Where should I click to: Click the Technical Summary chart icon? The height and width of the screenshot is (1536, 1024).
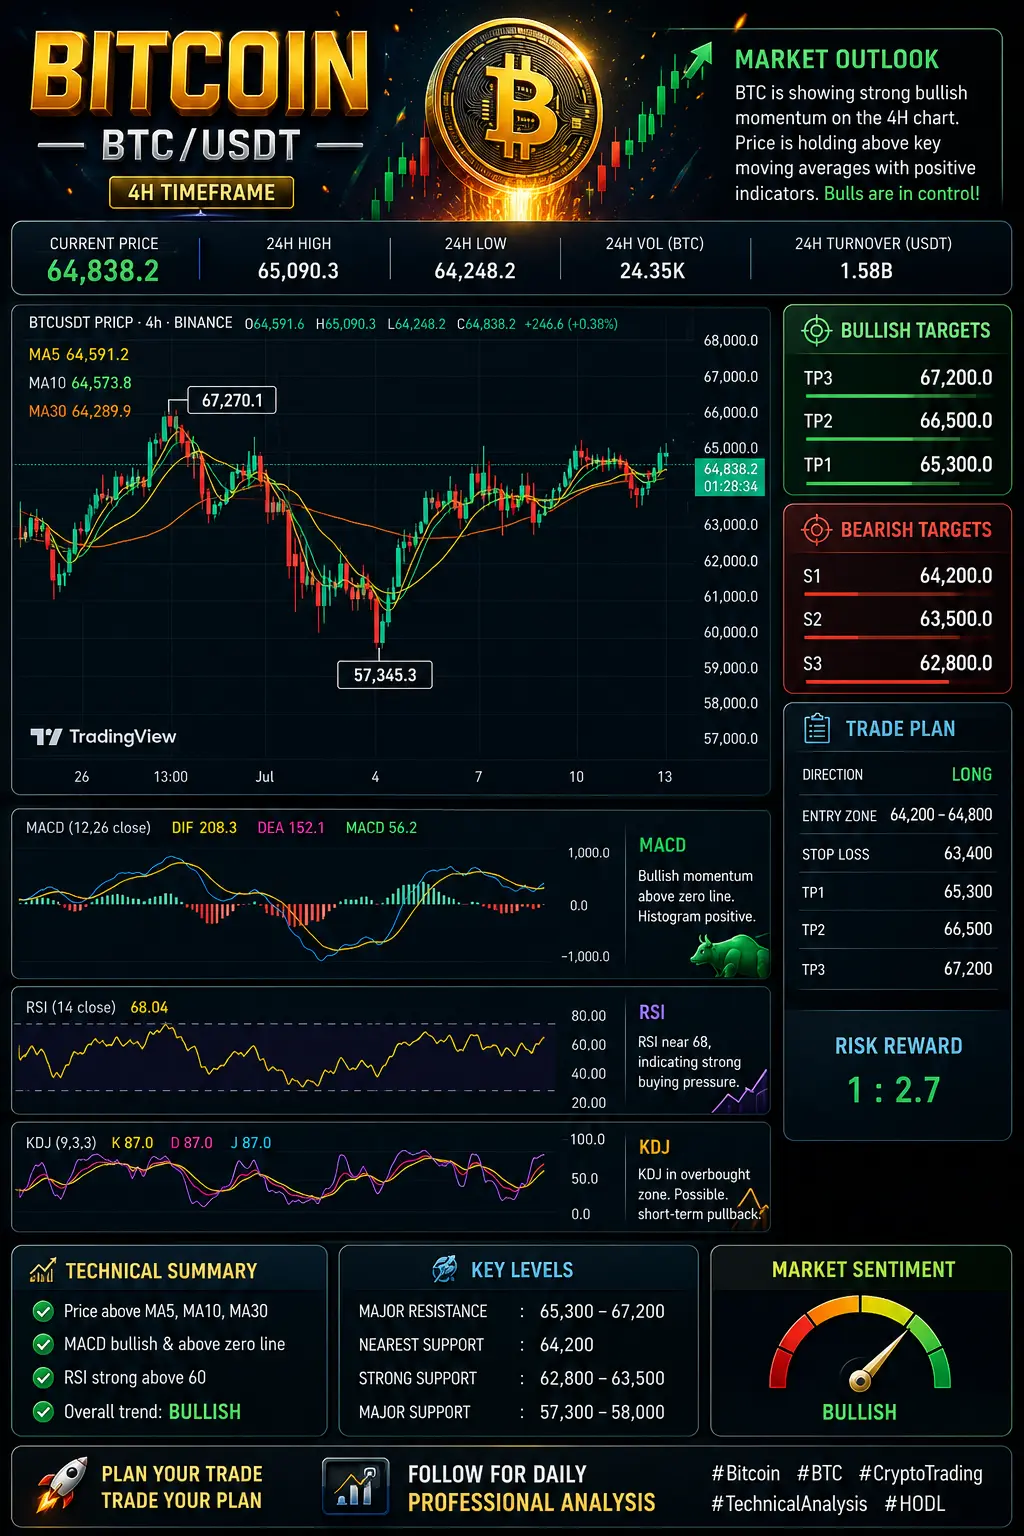click(x=43, y=1271)
